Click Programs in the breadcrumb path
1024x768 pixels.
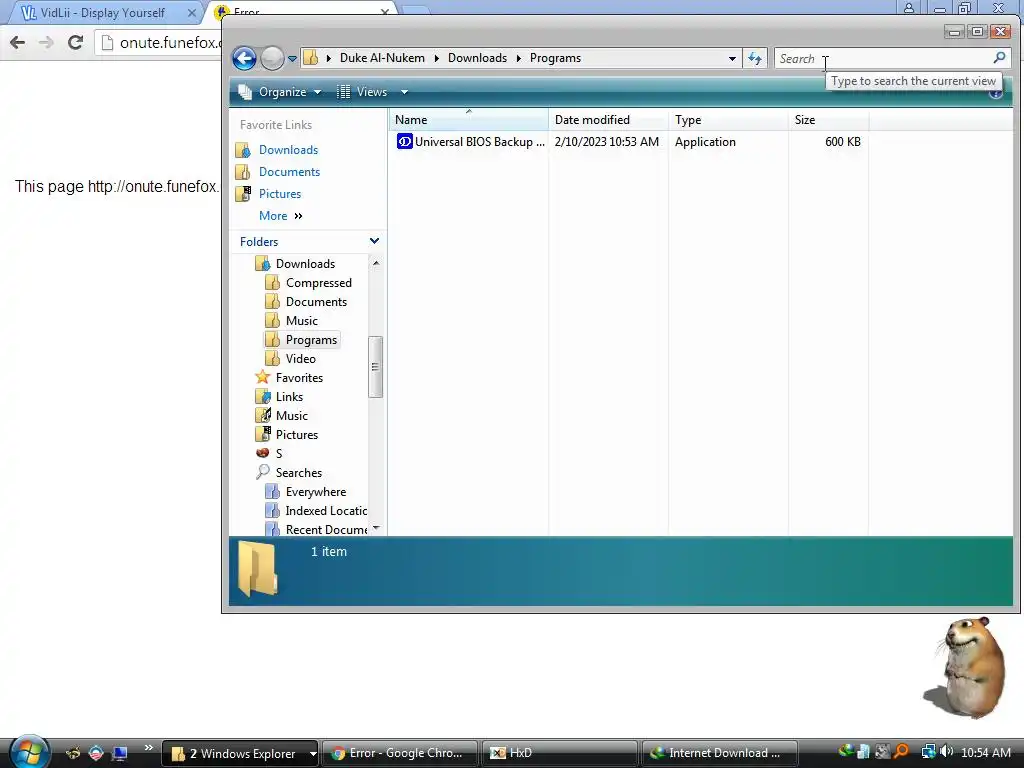coord(555,58)
